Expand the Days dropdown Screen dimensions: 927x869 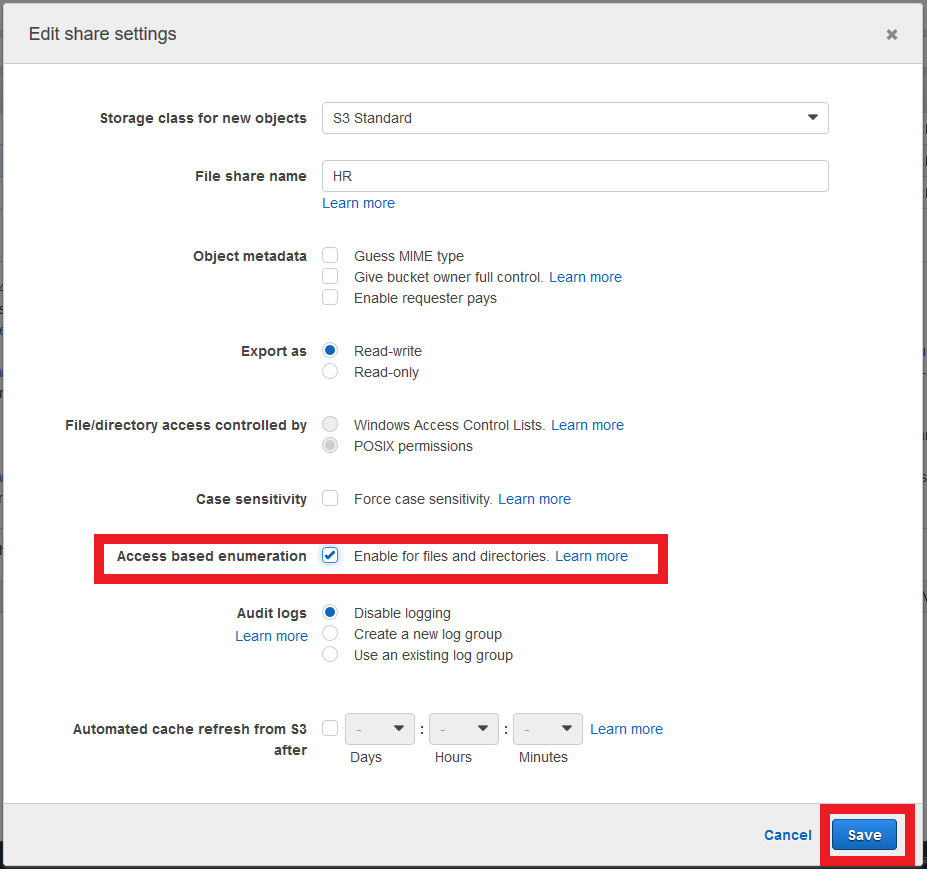[x=379, y=728]
